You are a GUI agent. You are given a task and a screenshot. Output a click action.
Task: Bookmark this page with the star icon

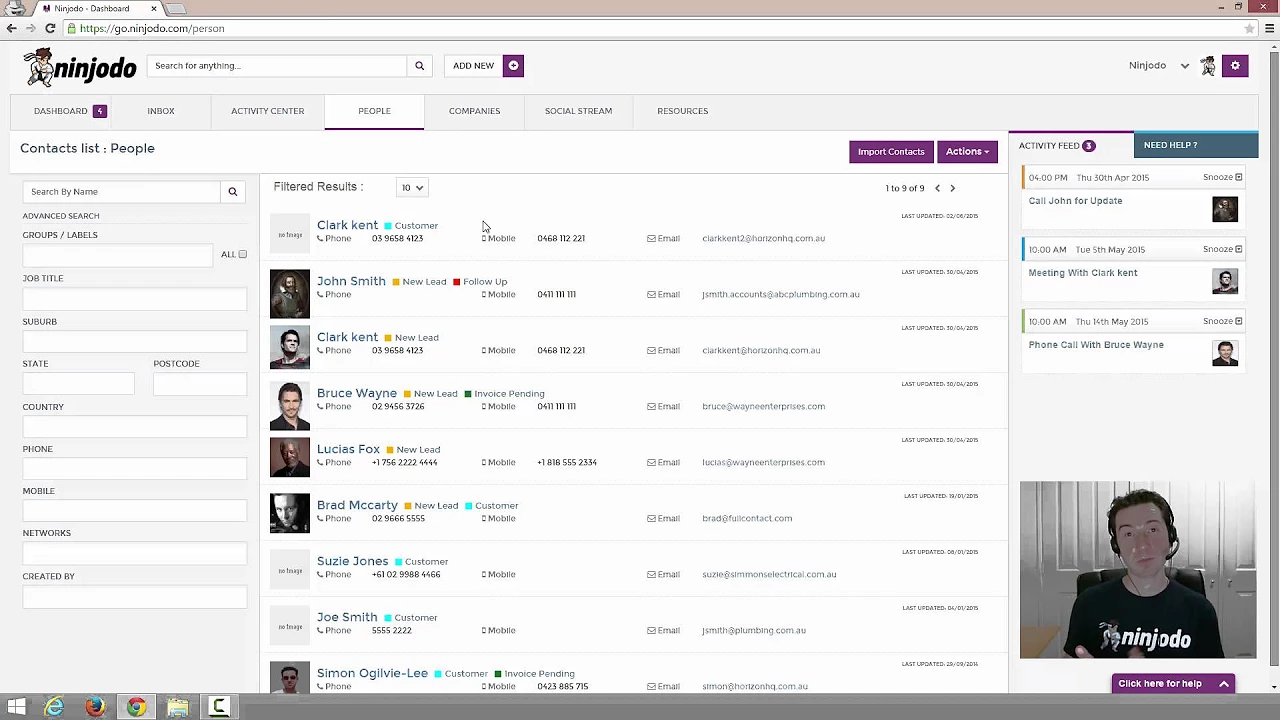click(1249, 28)
